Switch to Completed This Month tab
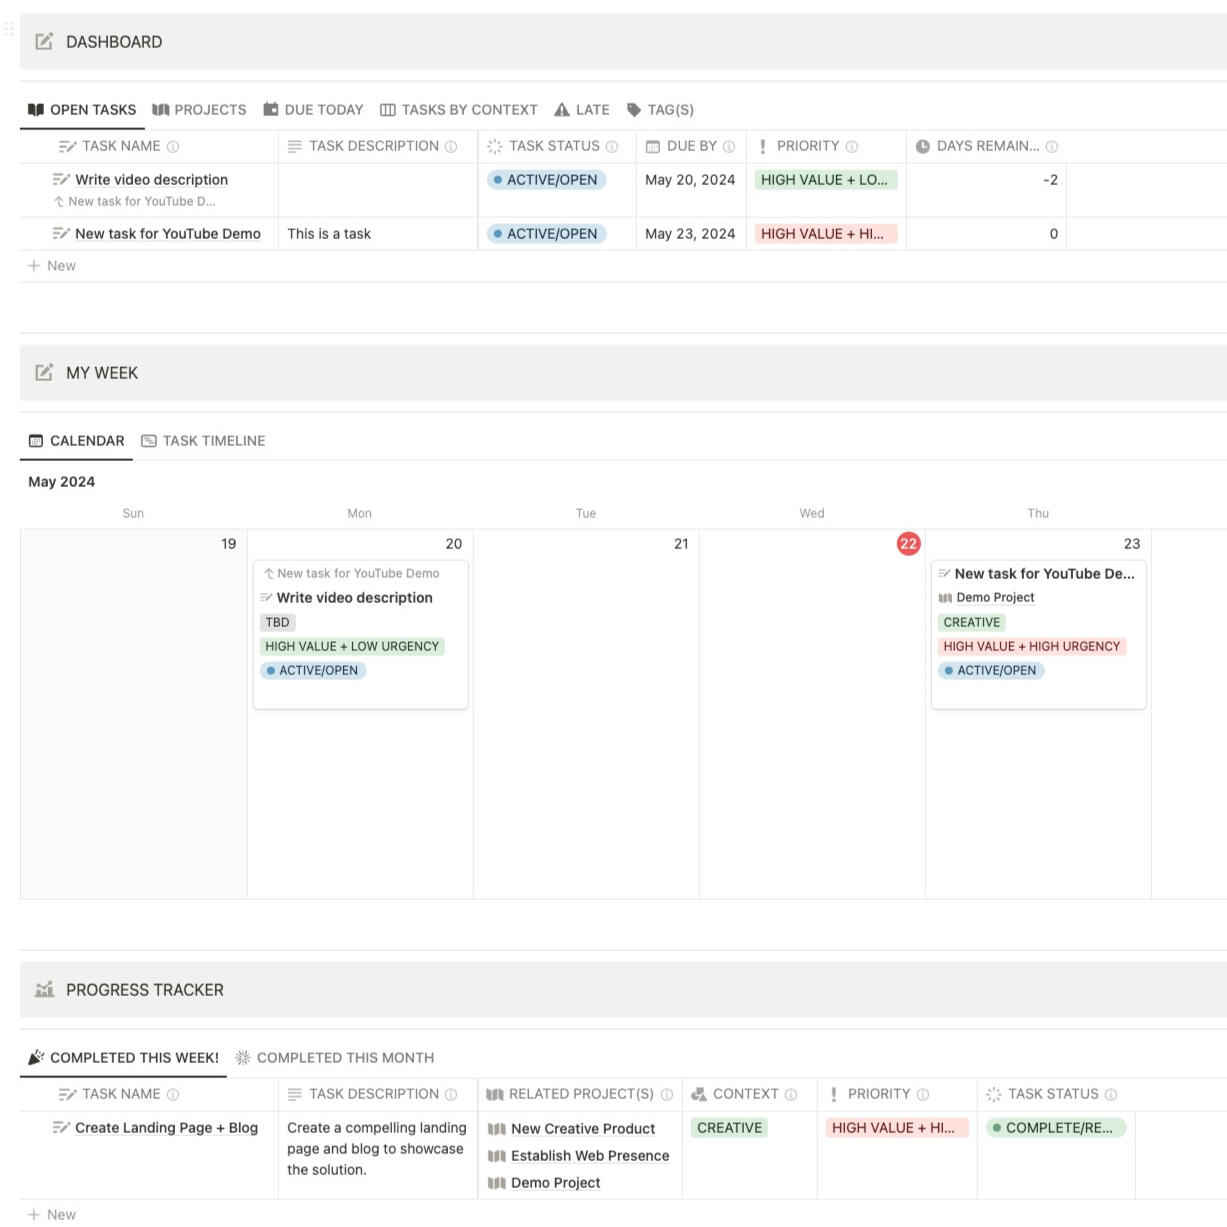 (x=334, y=1058)
